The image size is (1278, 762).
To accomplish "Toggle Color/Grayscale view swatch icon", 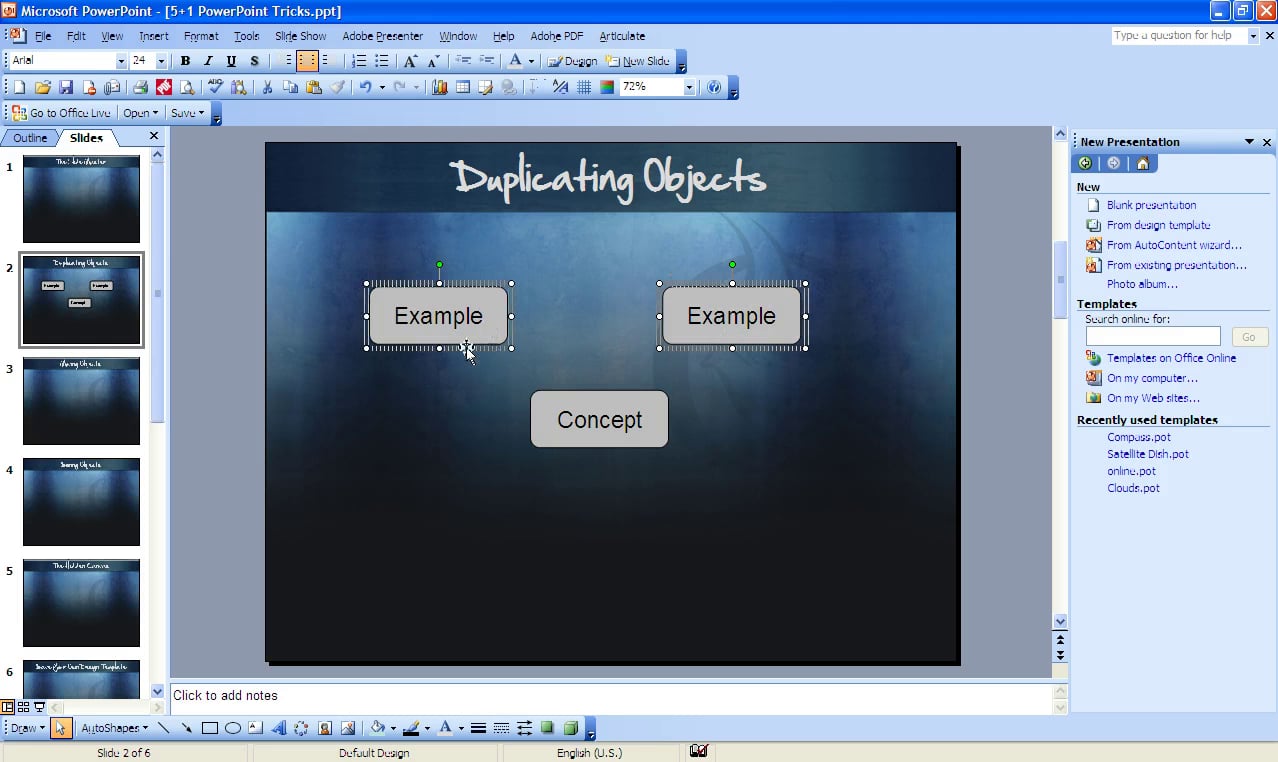I will pyautogui.click(x=607, y=88).
